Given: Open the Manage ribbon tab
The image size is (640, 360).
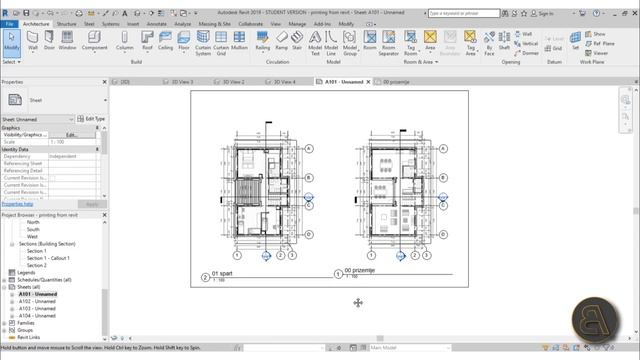Looking at the screenshot, I should (297, 24).
